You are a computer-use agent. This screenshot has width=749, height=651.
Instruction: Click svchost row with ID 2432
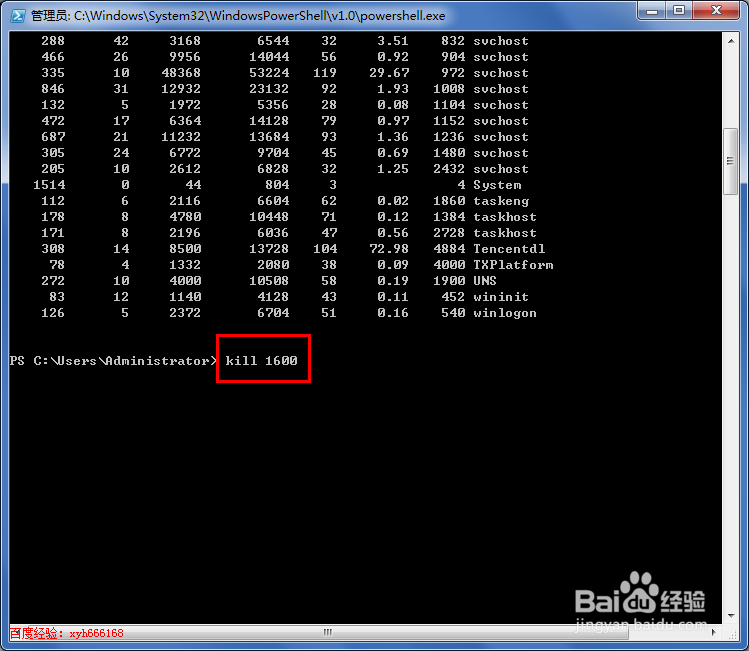285,169
